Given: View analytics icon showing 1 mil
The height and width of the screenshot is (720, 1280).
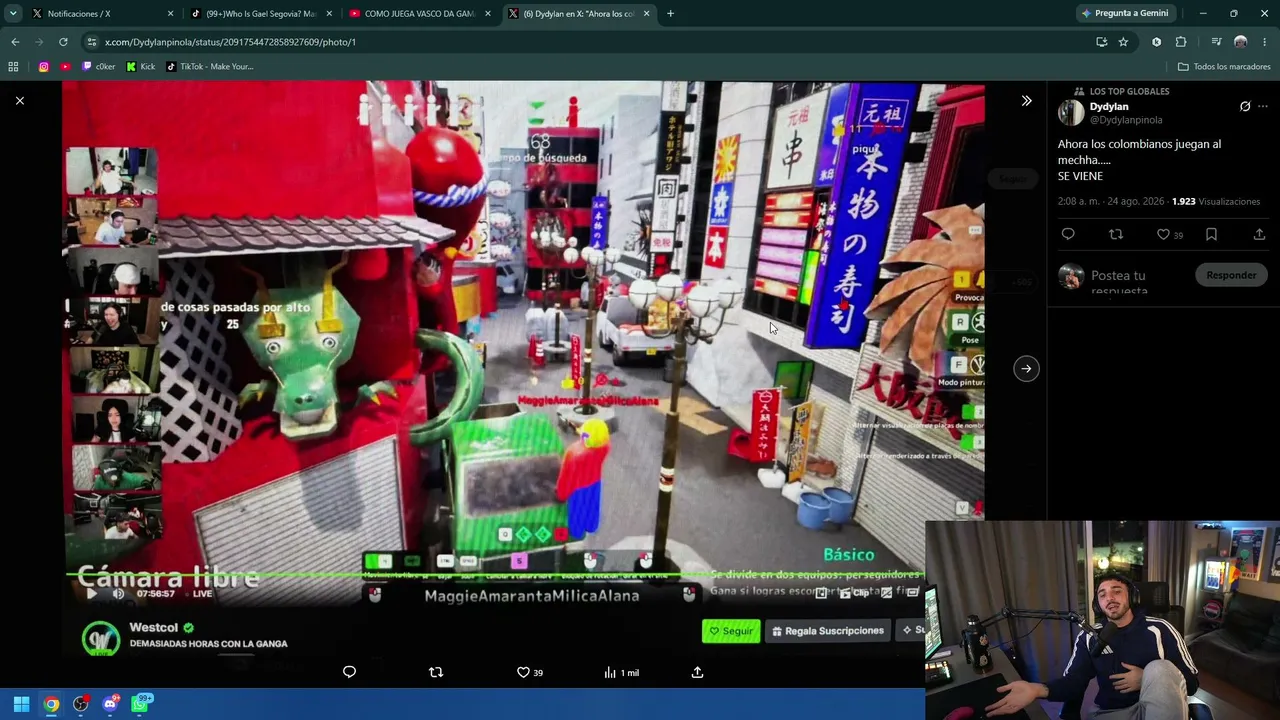Looking at the screenshot, I should coord(621,672).
